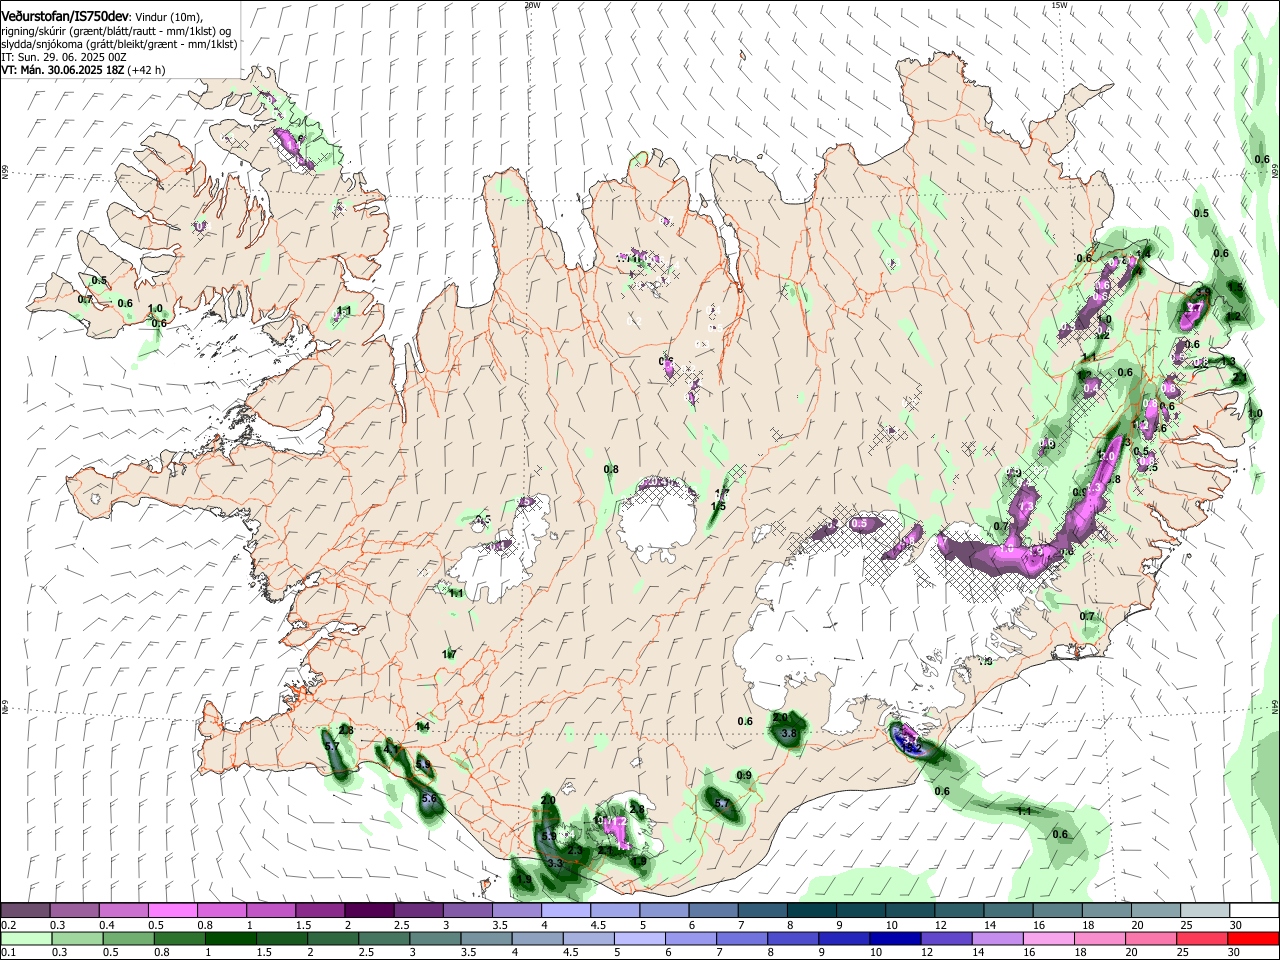Pick upper legend swatch between 0.5 and 0.8
Viewport: 1280px width, 960px height.
coord(173,911)
